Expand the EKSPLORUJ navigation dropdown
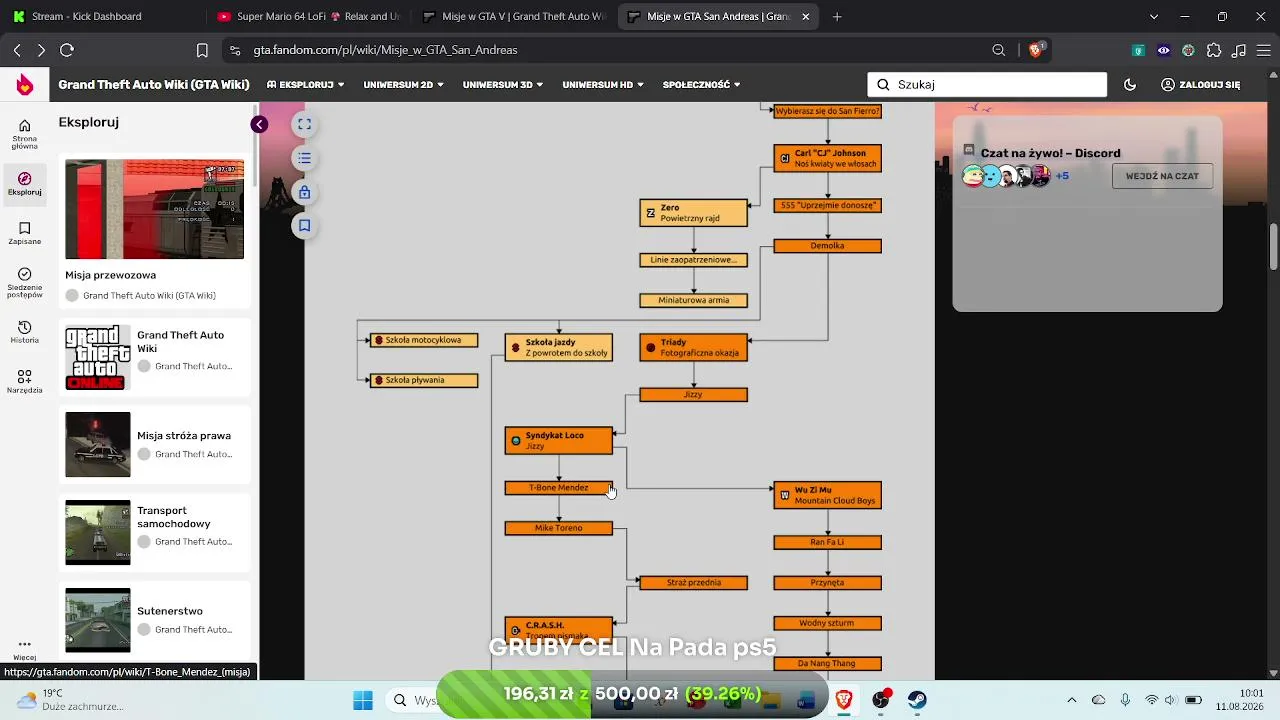Screen dimensions: 1280x720 click(x=306, y=85)
